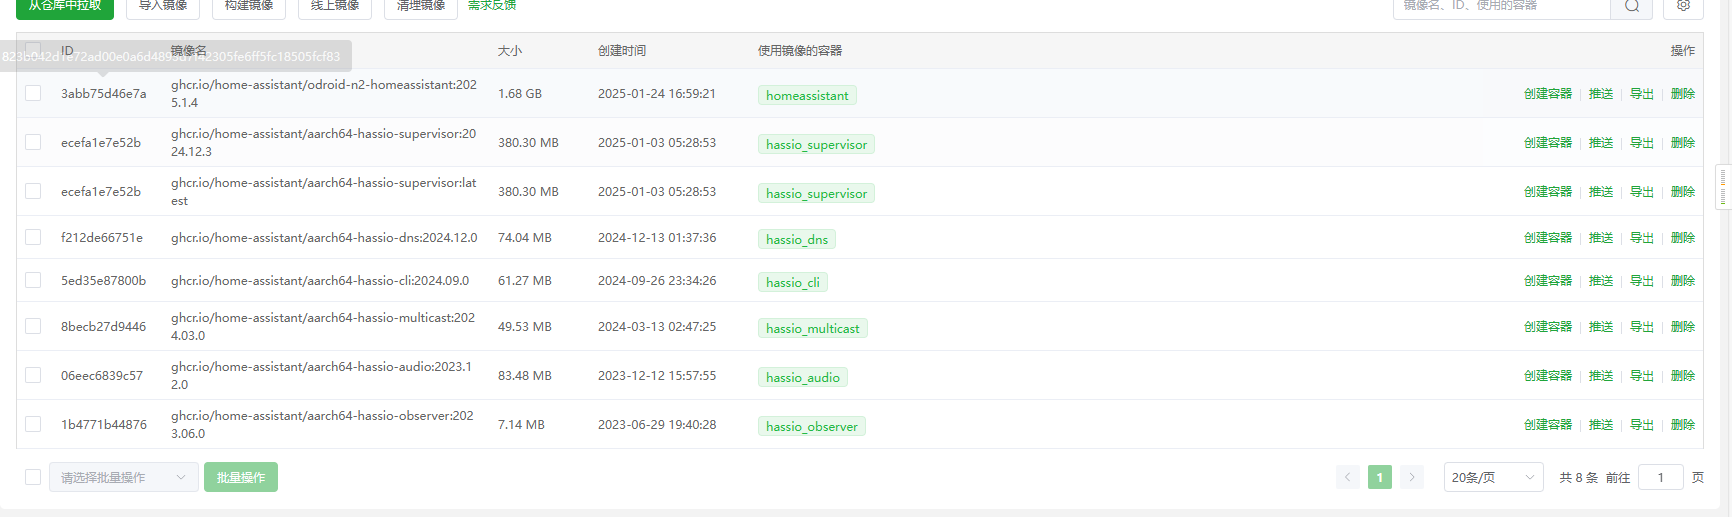Click 创建容器 for hassio-audio image
The image size is (1732, 517).
[1548, 375]
